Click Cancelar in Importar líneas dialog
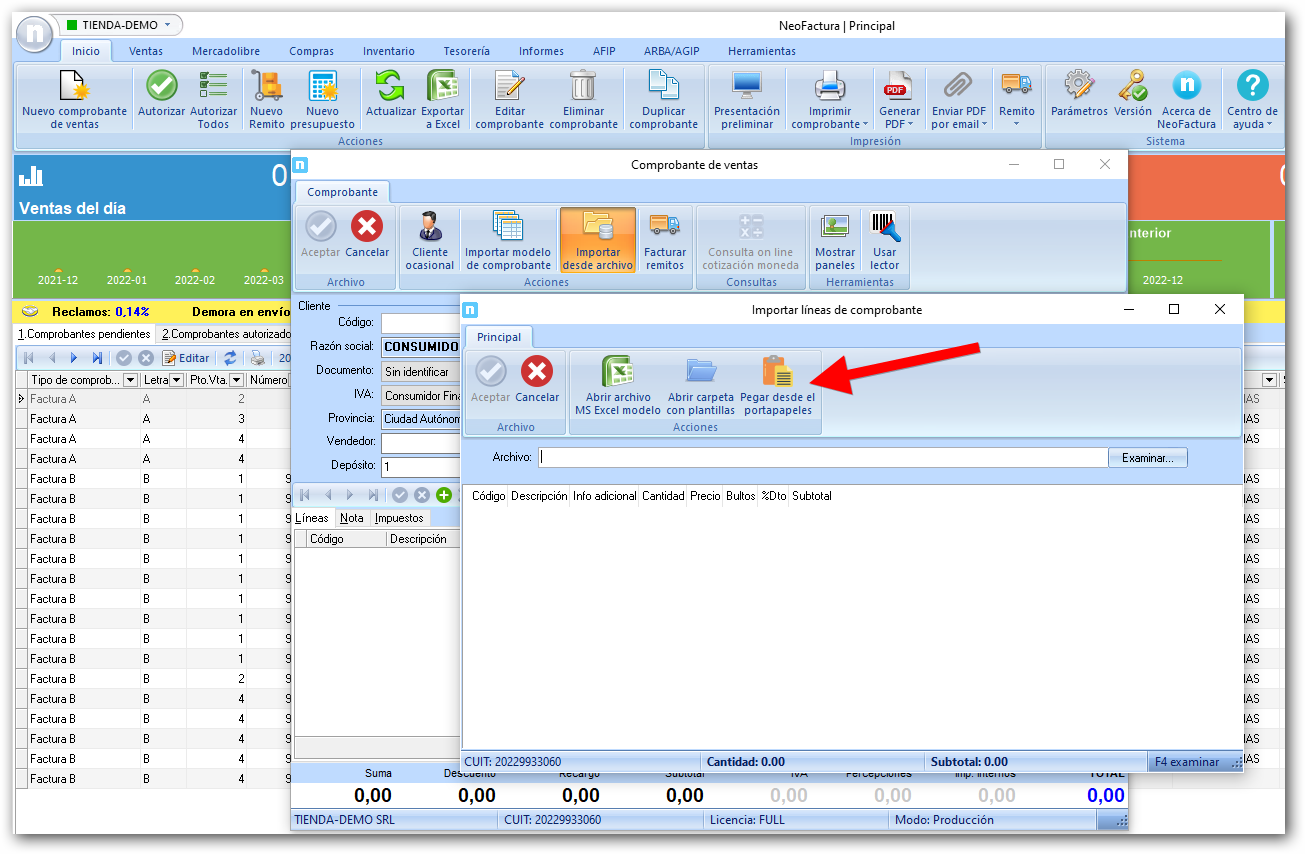Image resolution: width=1305 pixels, height=854 pixels. coord(537,373)
